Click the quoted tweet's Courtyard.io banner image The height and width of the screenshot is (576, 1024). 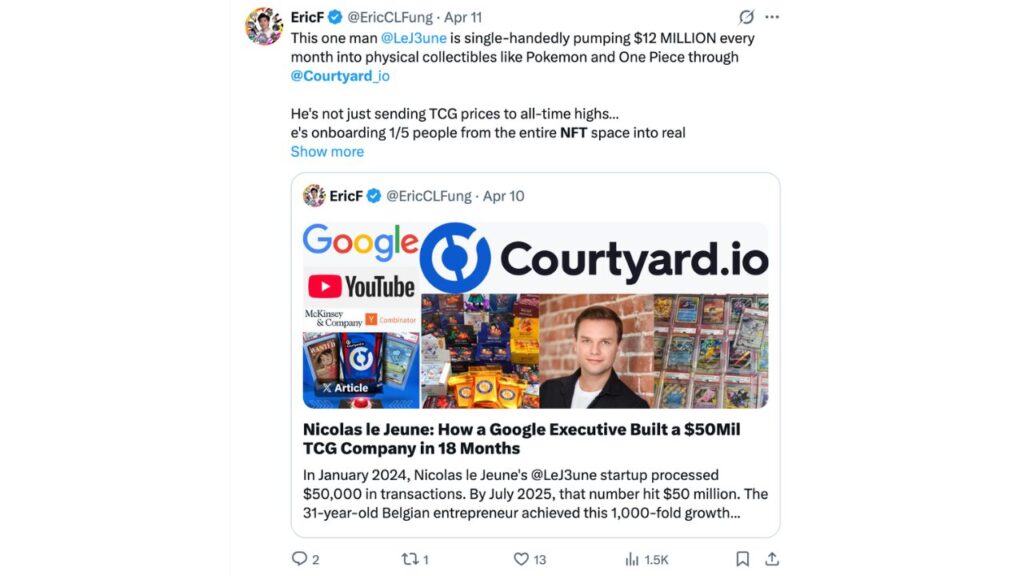click(x=595, y=259)
